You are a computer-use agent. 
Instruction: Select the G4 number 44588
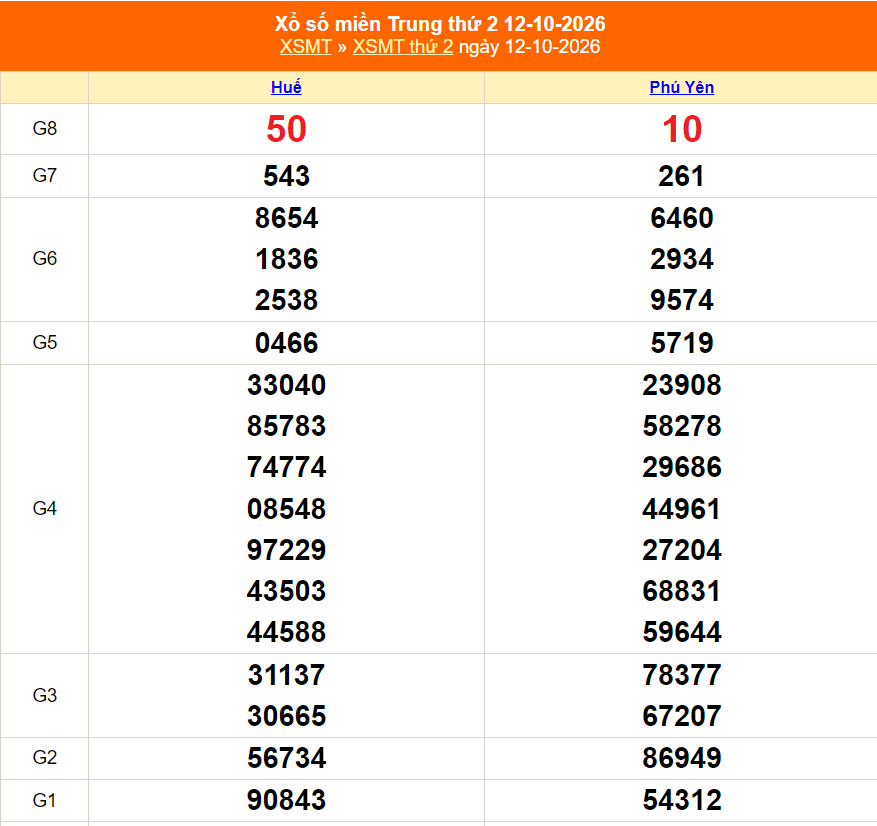[286, 633]
